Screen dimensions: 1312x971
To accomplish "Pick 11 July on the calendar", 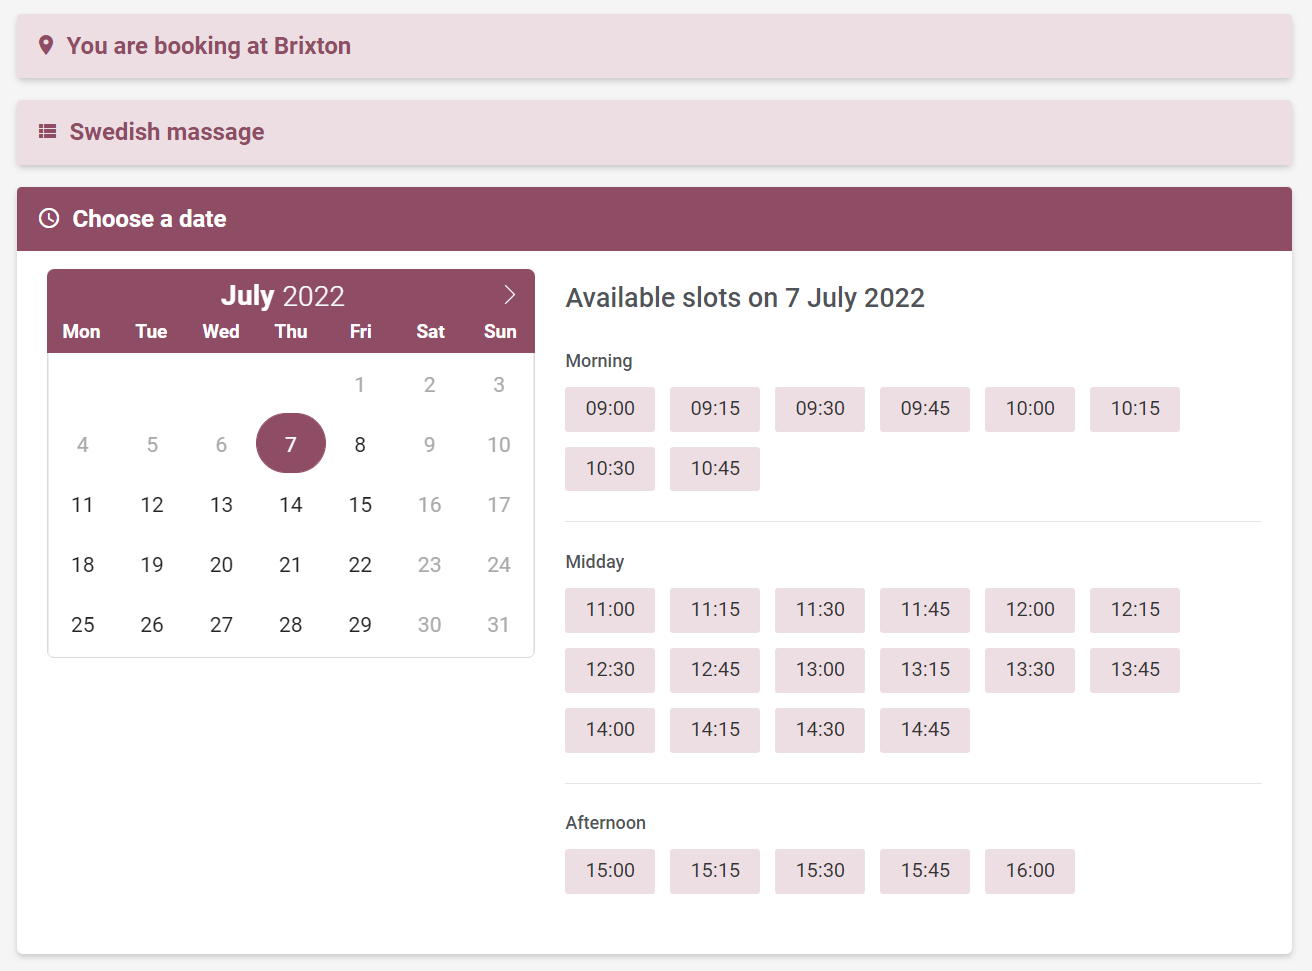I will (83, 504).
